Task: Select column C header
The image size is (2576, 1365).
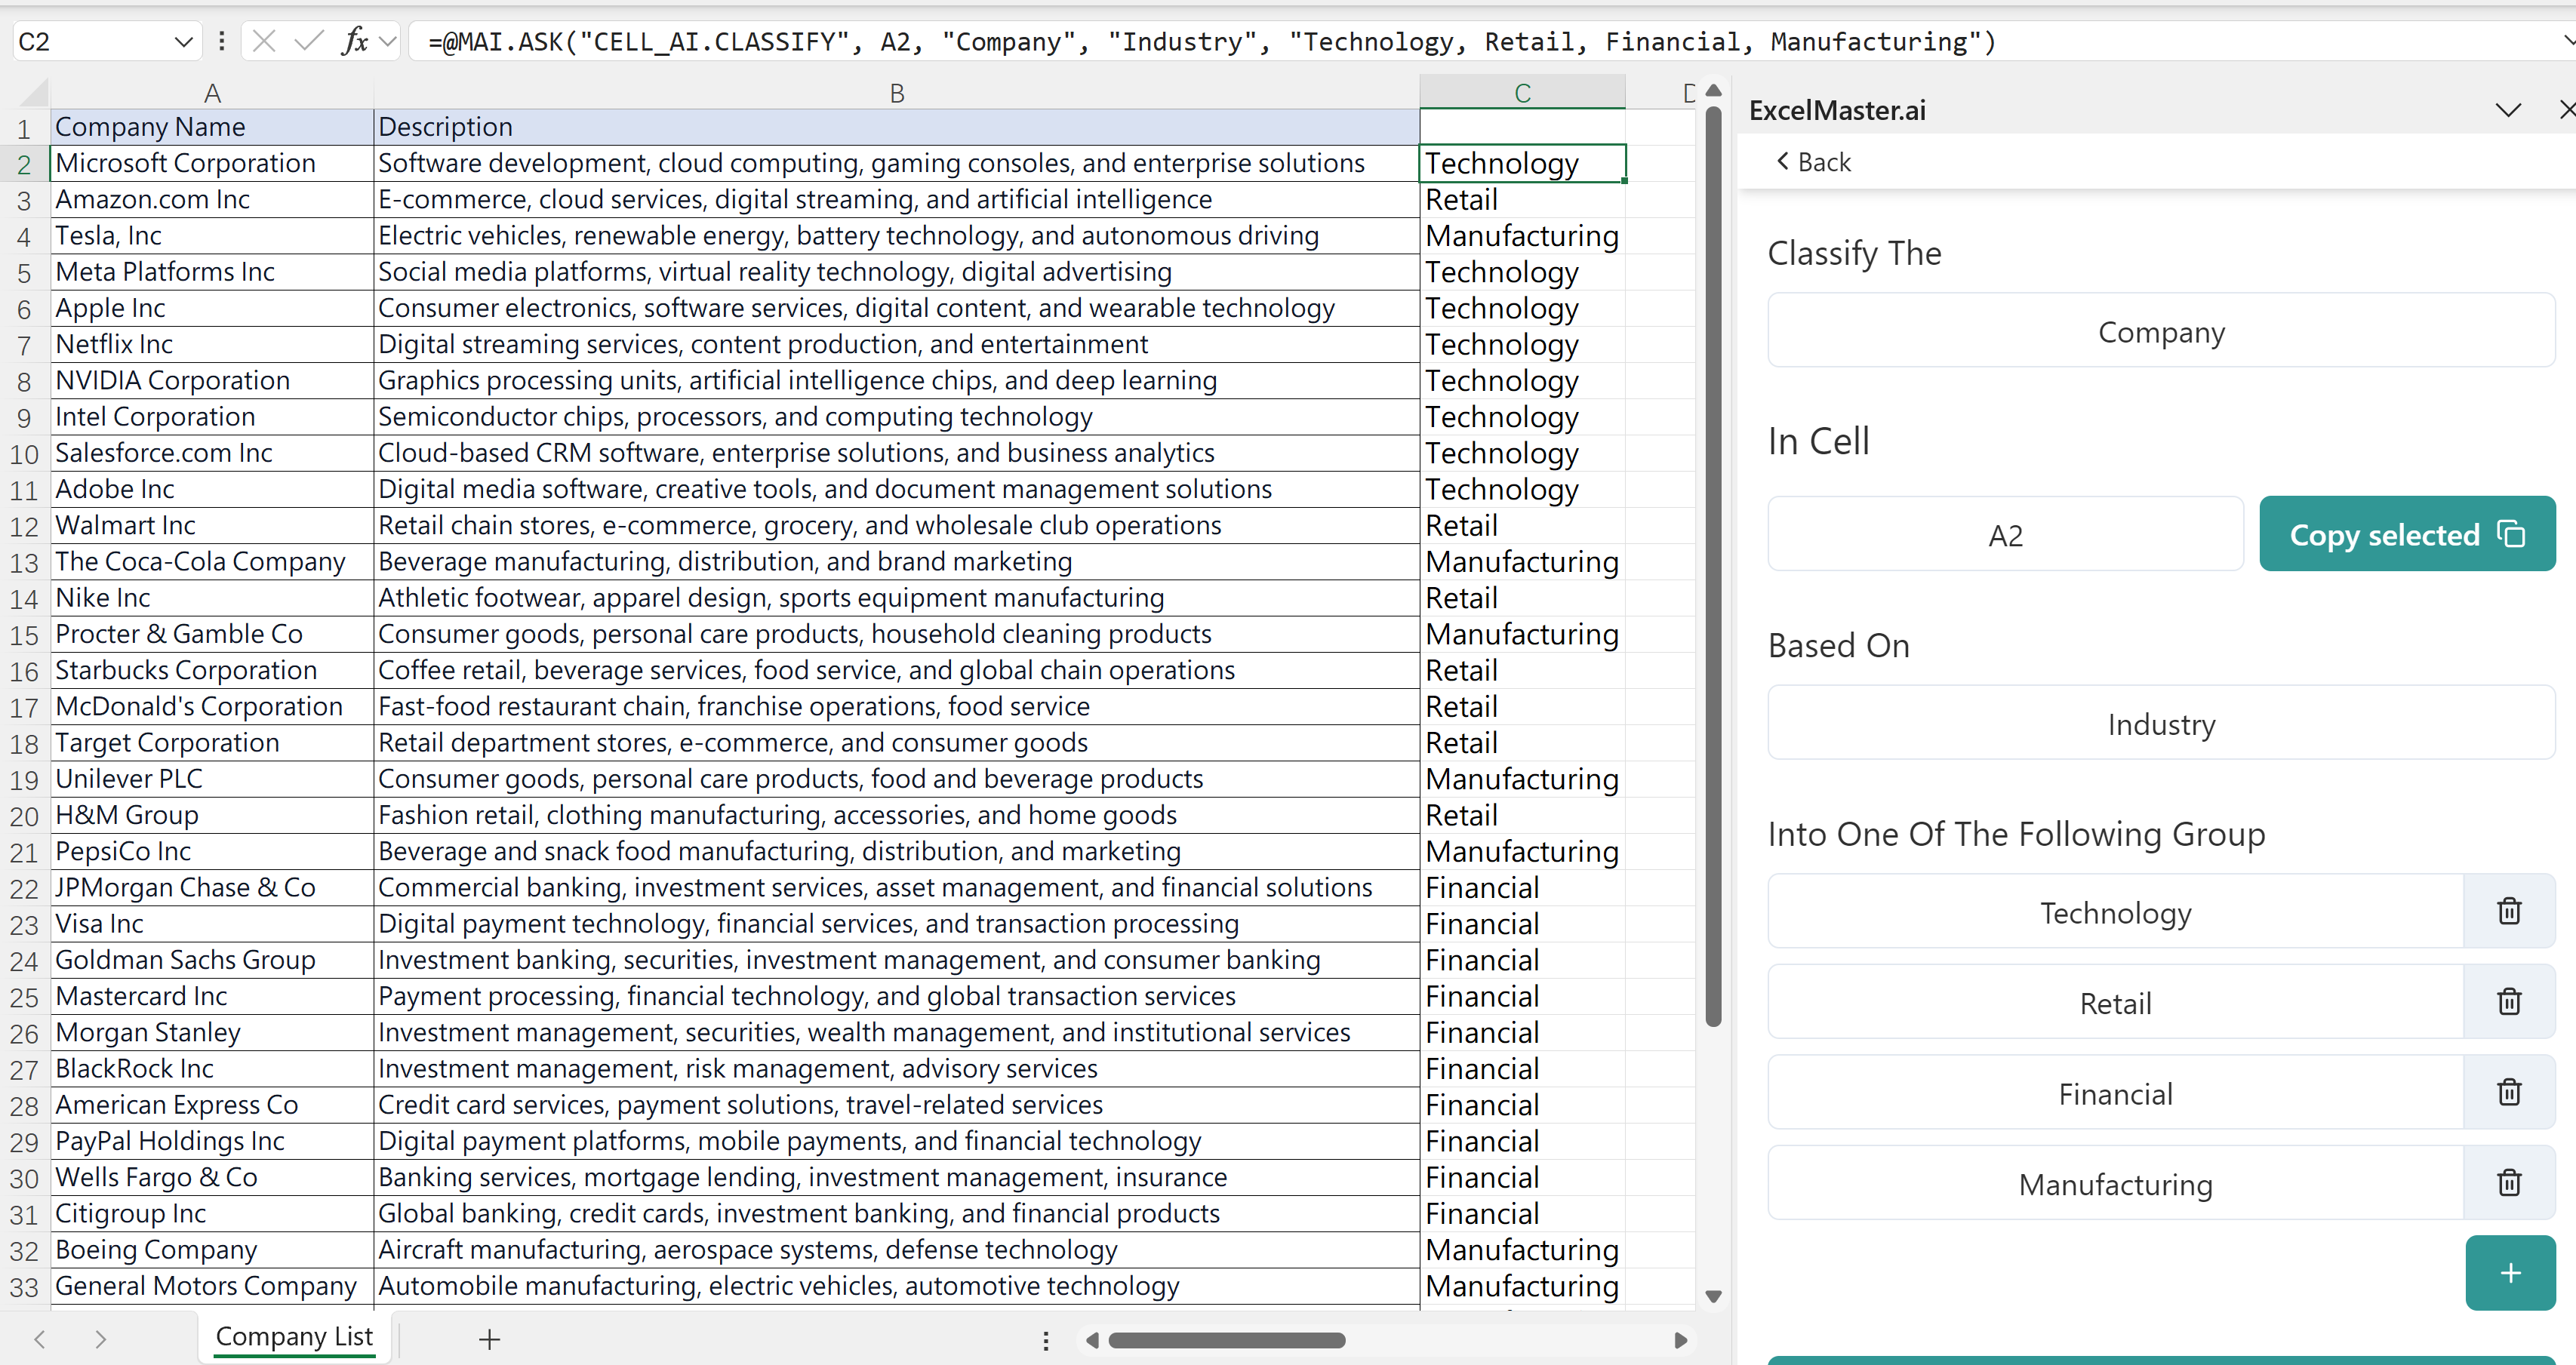Action: coord(1522,93)
